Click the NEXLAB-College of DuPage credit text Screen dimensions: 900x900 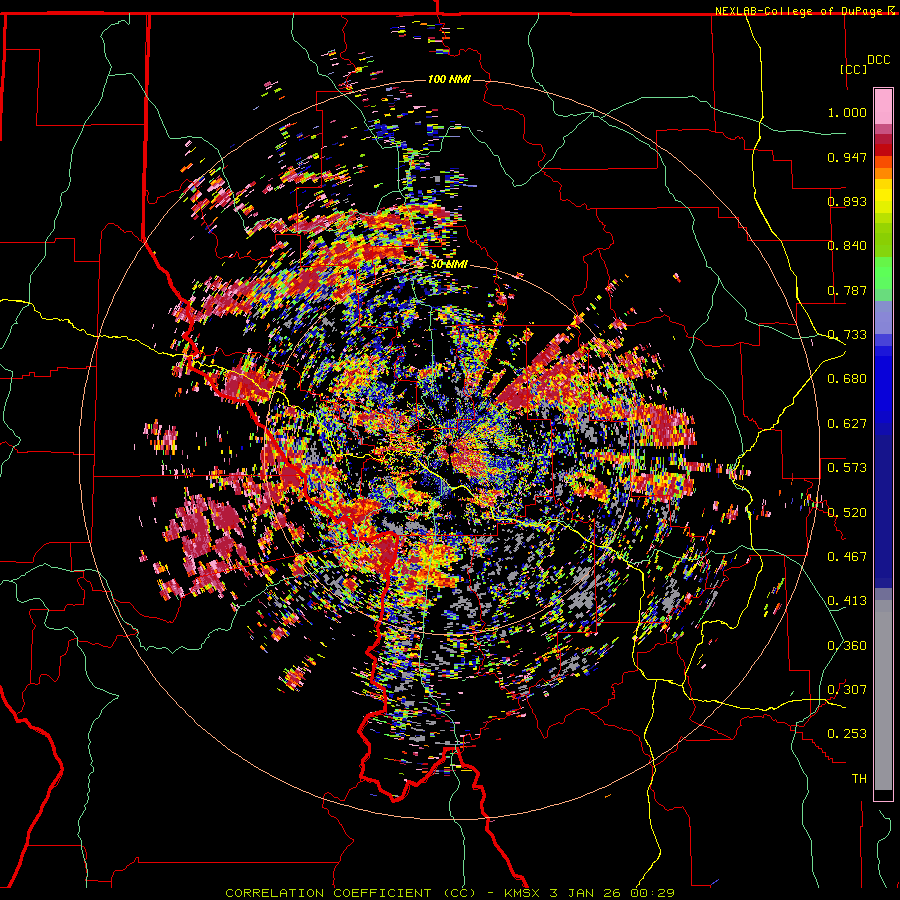[800, 11]
